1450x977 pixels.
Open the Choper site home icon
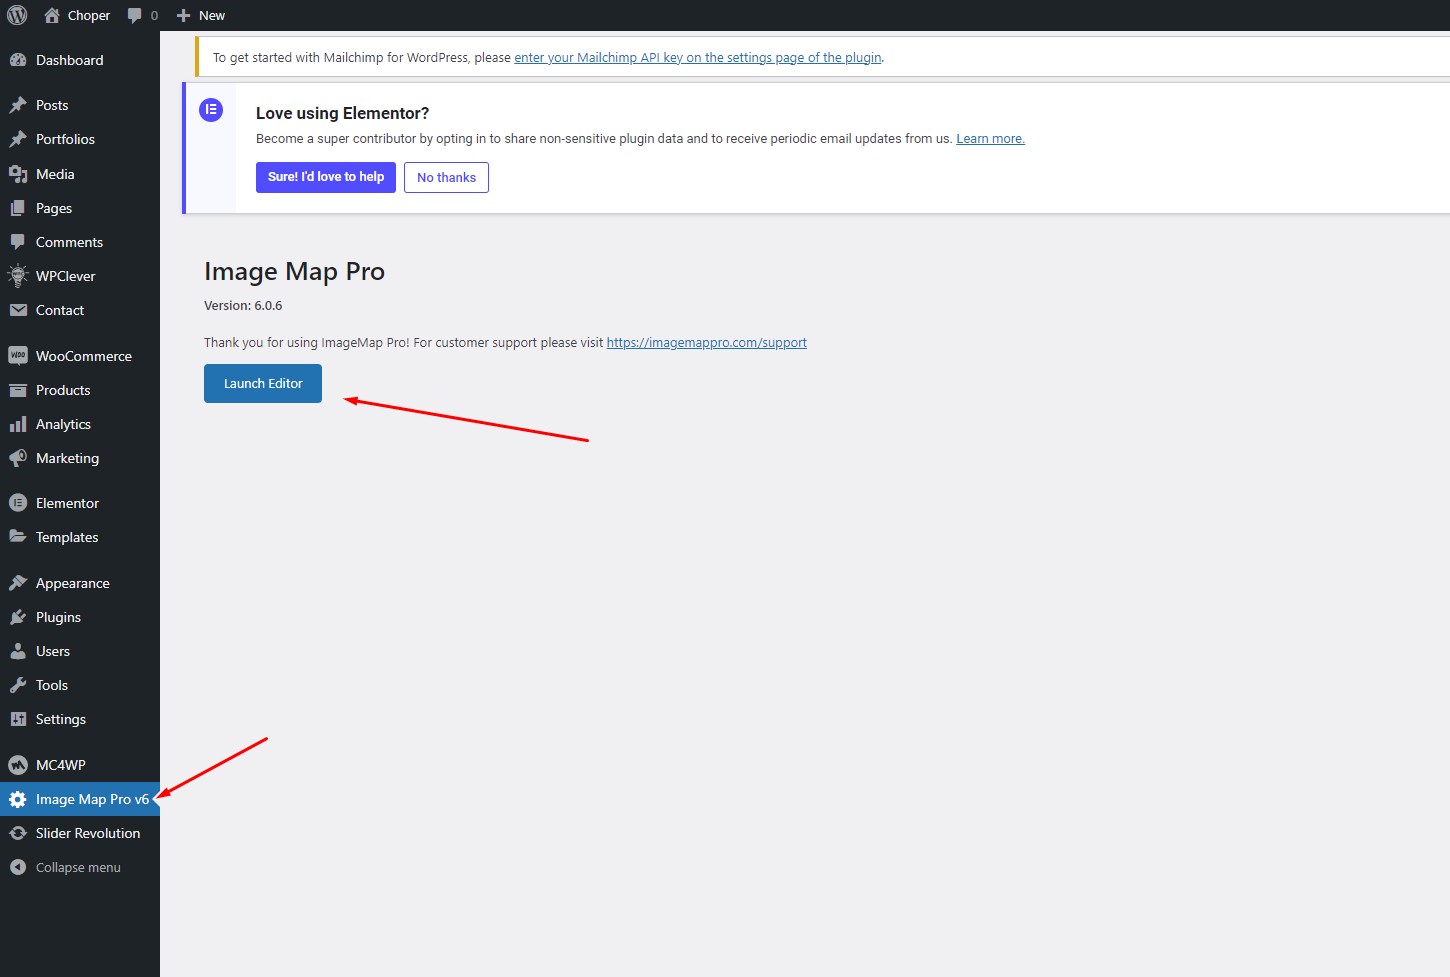coord(52,15)
